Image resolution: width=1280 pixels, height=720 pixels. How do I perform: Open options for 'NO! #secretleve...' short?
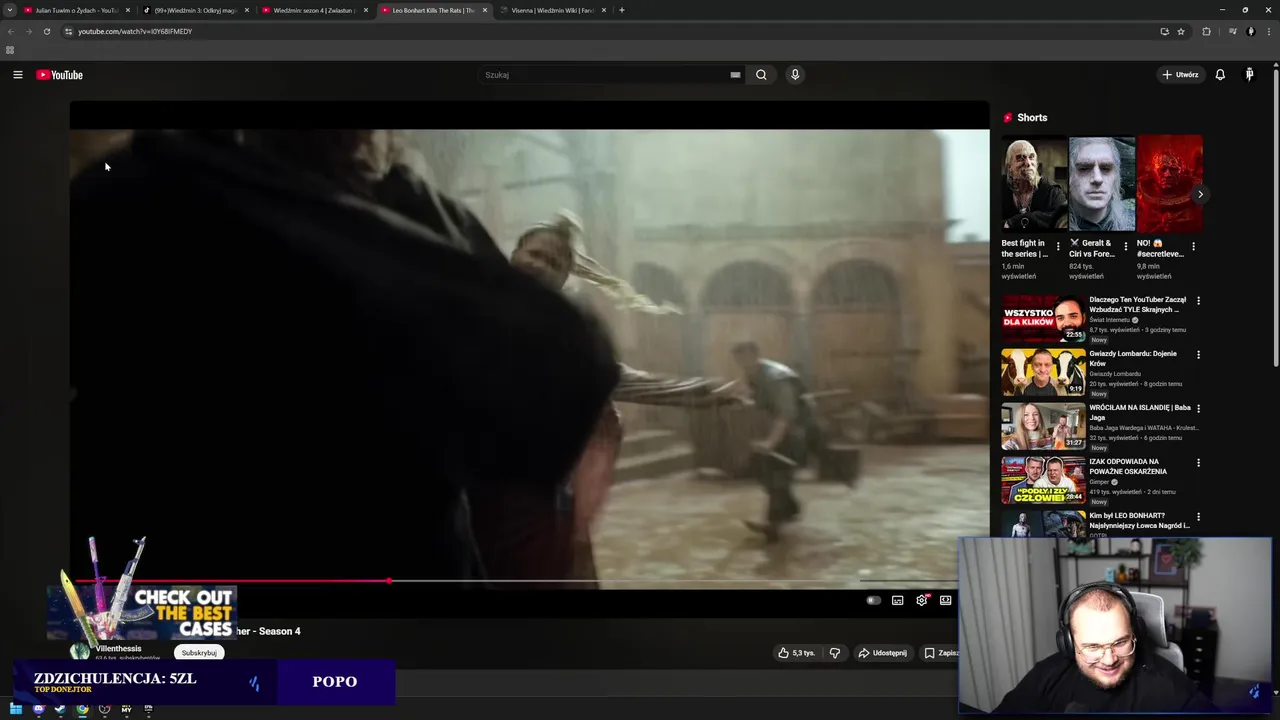[1193, 246]
